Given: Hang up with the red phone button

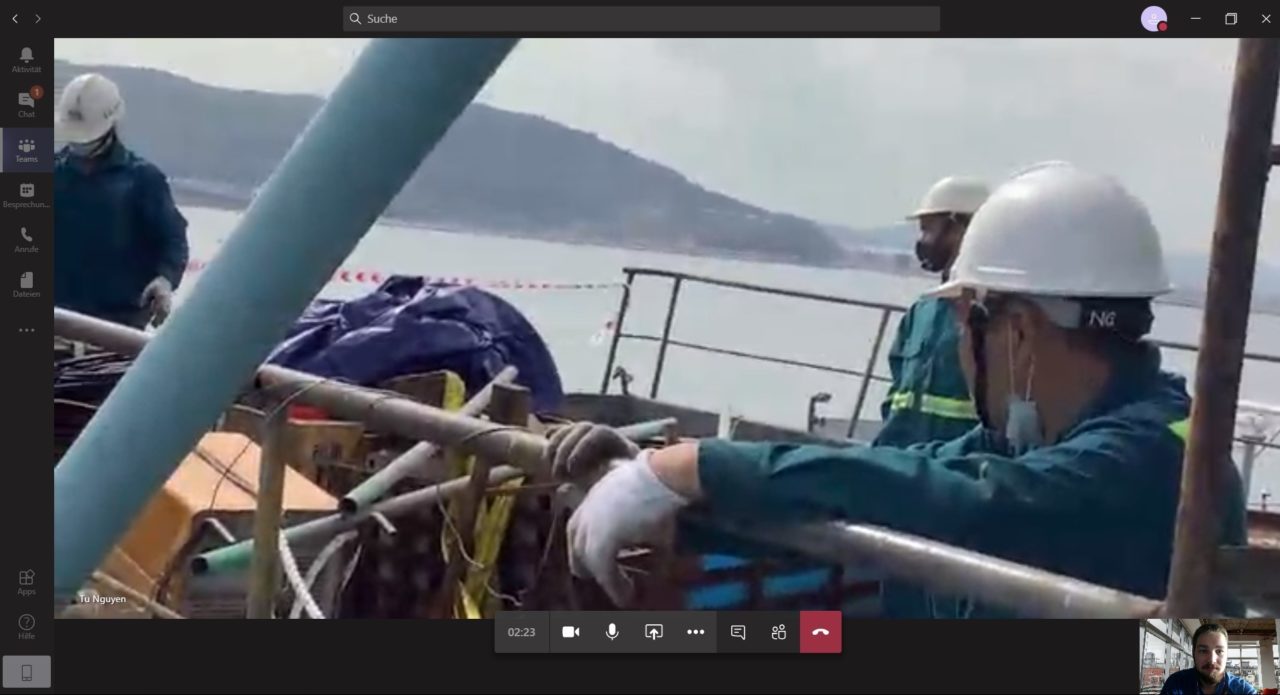Looking at the screenshot, I should 821,632.
